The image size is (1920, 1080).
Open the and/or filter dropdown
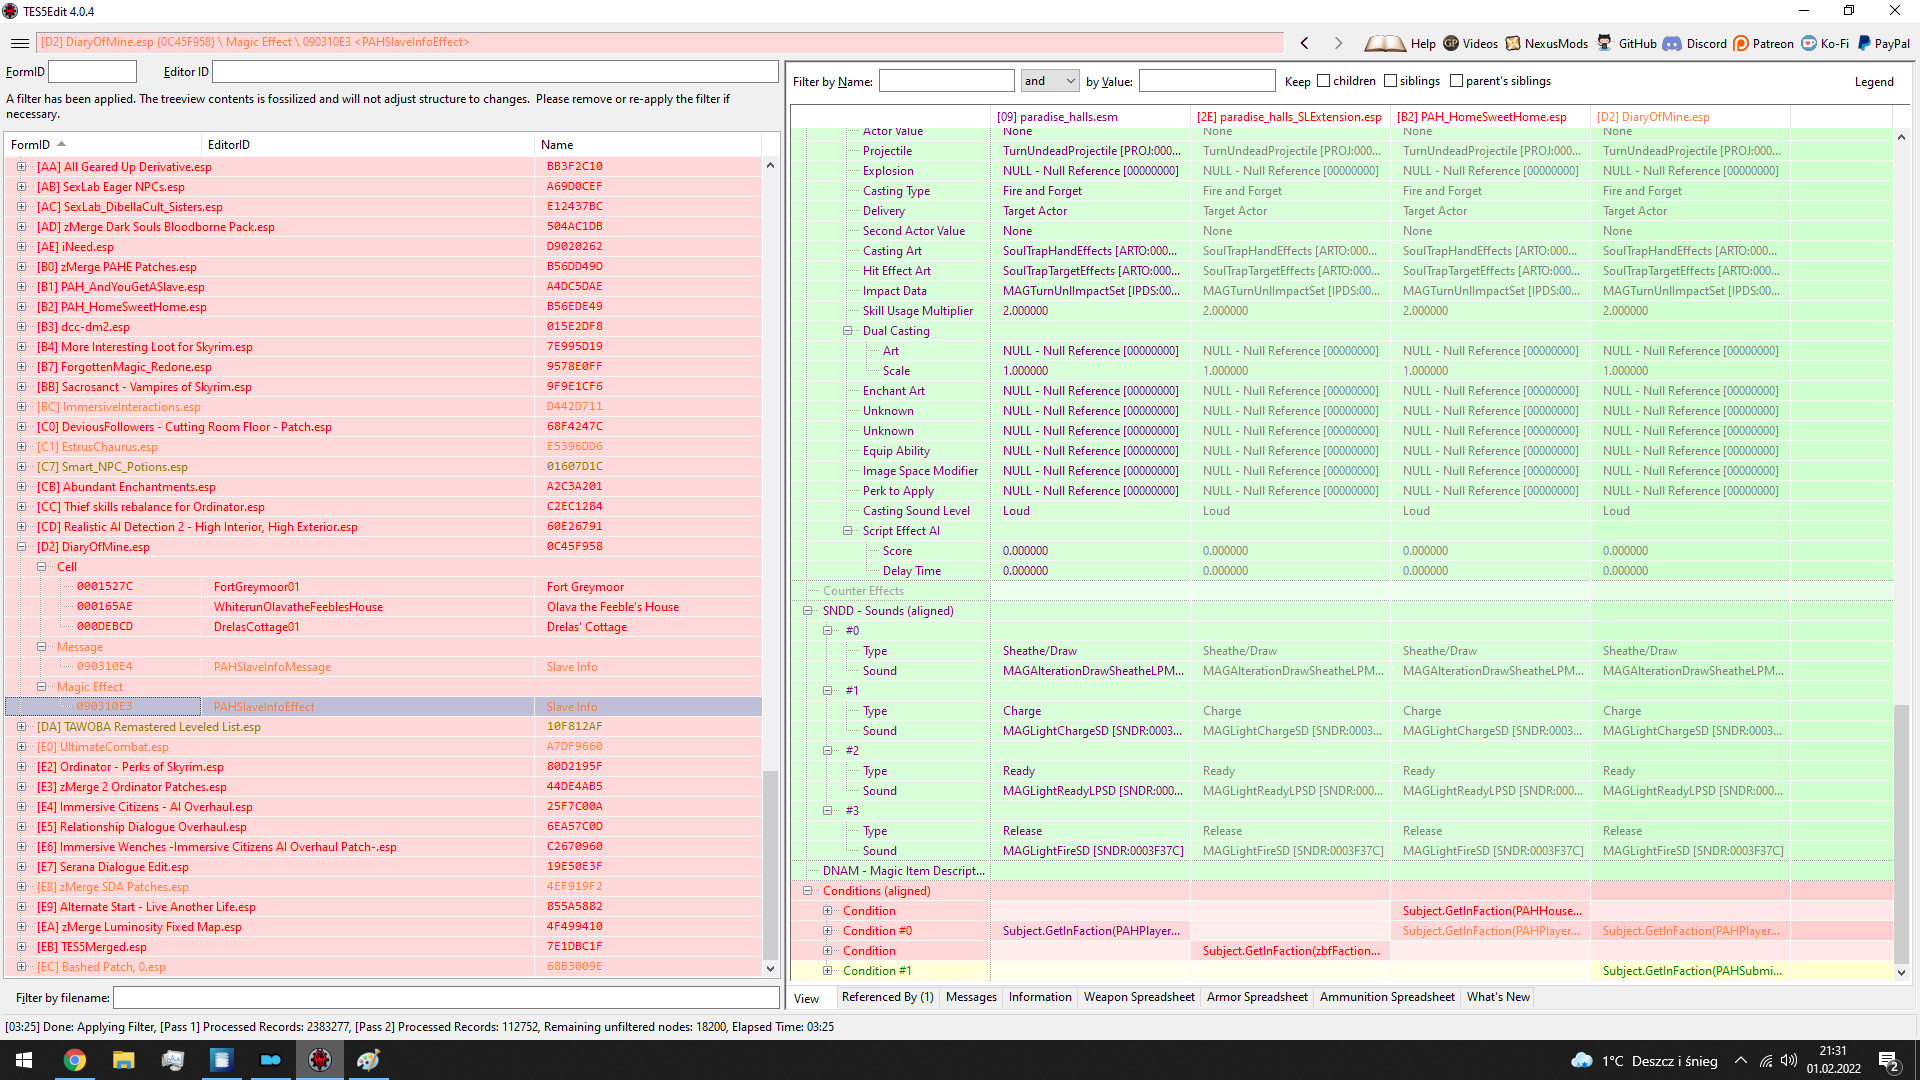point(1049,81)
